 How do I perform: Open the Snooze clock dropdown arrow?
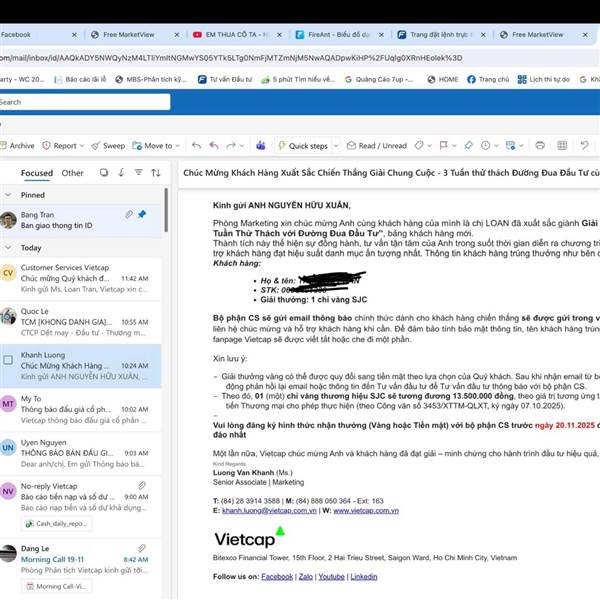[x=496, y=146]
